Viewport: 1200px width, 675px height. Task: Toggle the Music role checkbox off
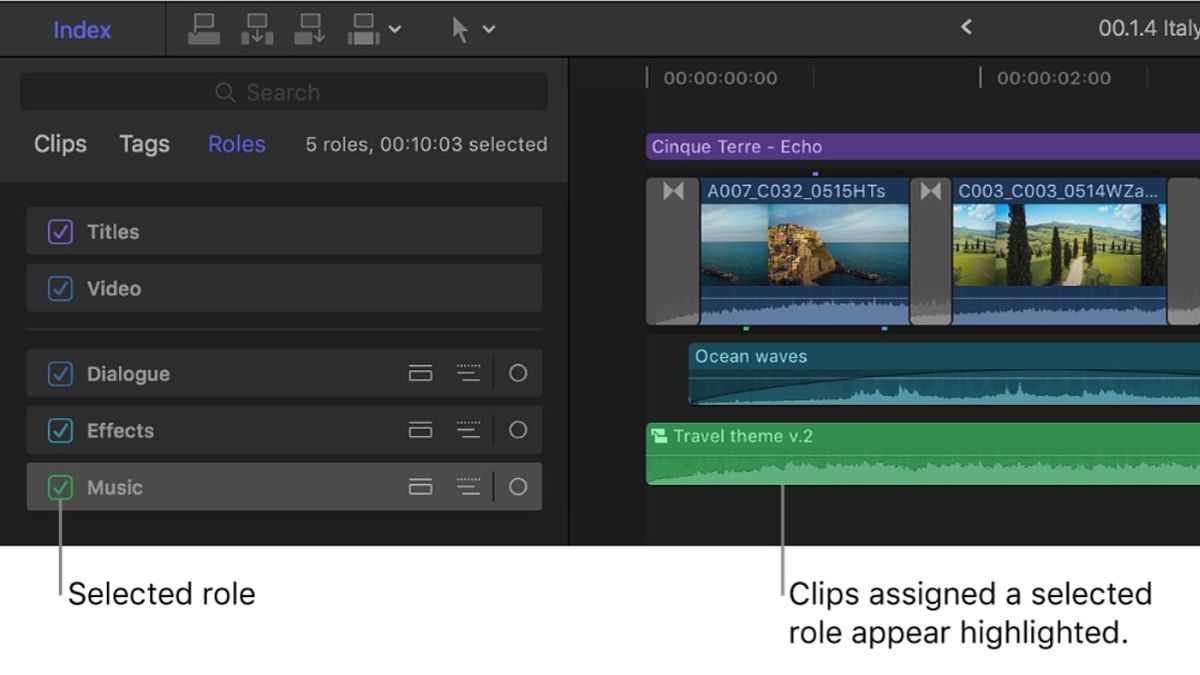coord(60,487)
